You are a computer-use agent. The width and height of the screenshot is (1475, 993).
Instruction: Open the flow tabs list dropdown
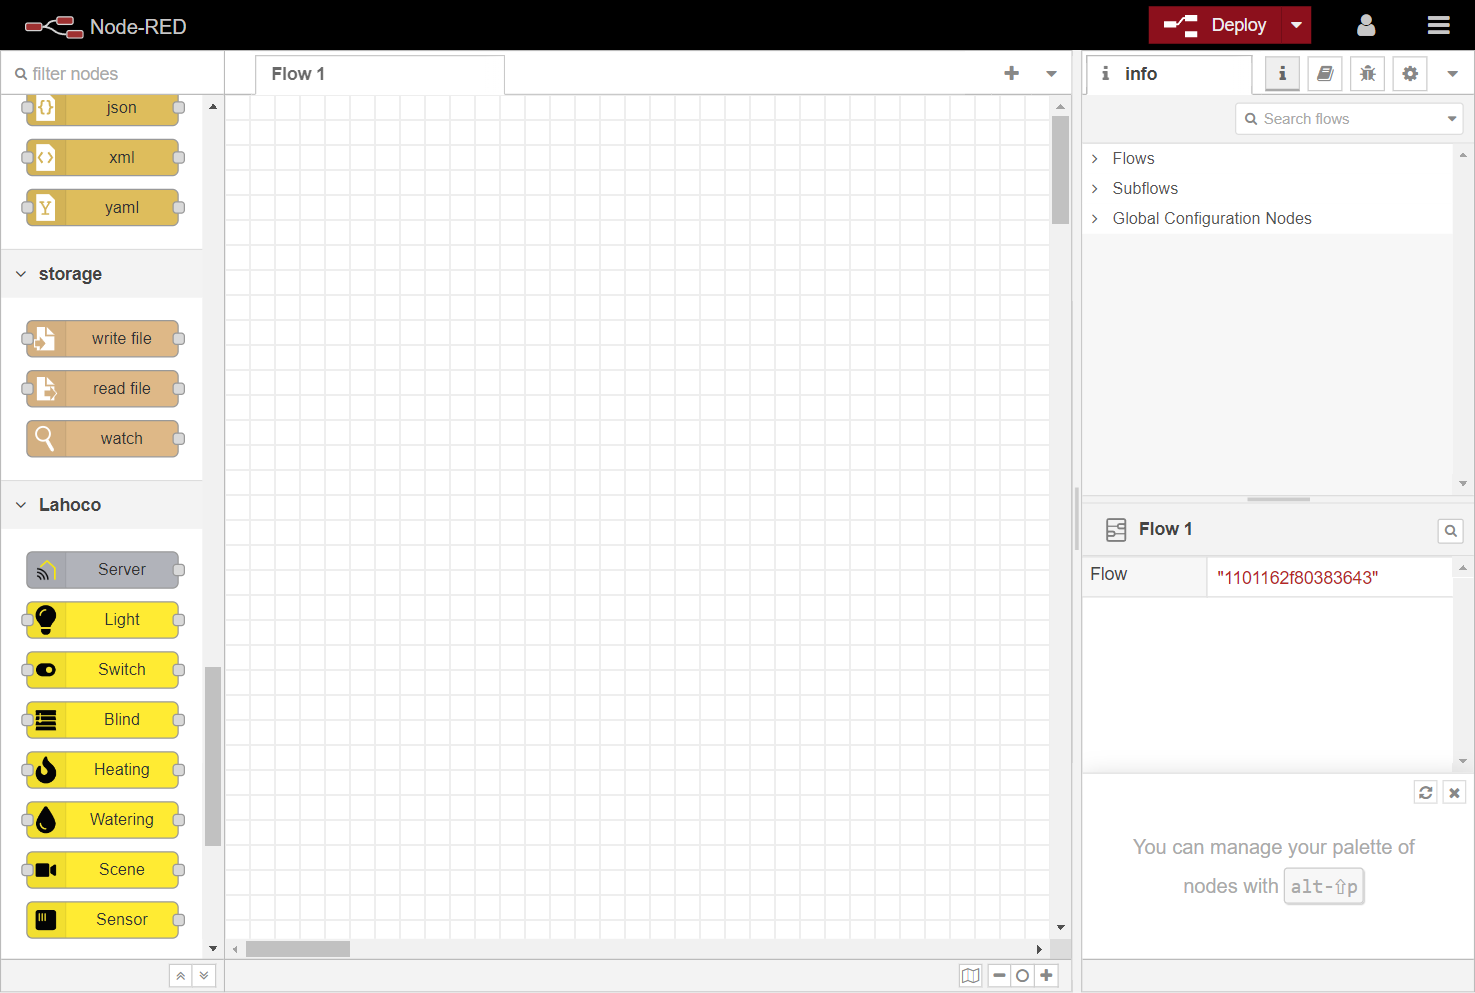(1051, 73)
